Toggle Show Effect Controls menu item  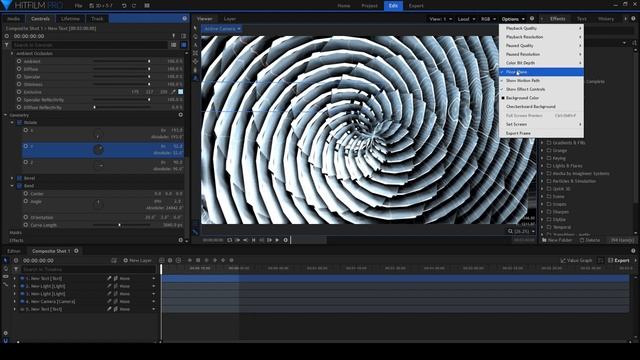[x=541, y=89]
